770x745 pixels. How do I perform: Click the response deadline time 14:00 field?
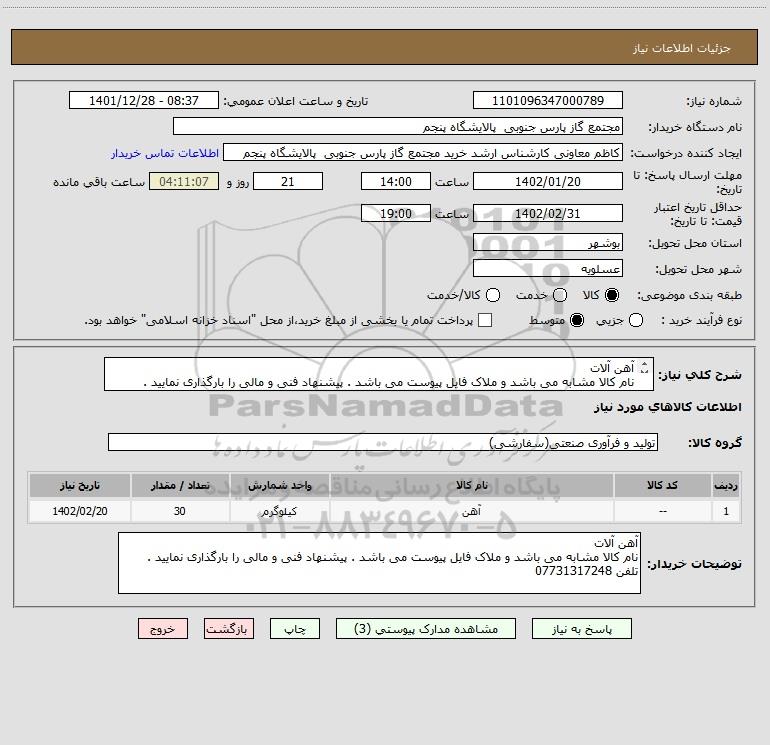(396, 181)
